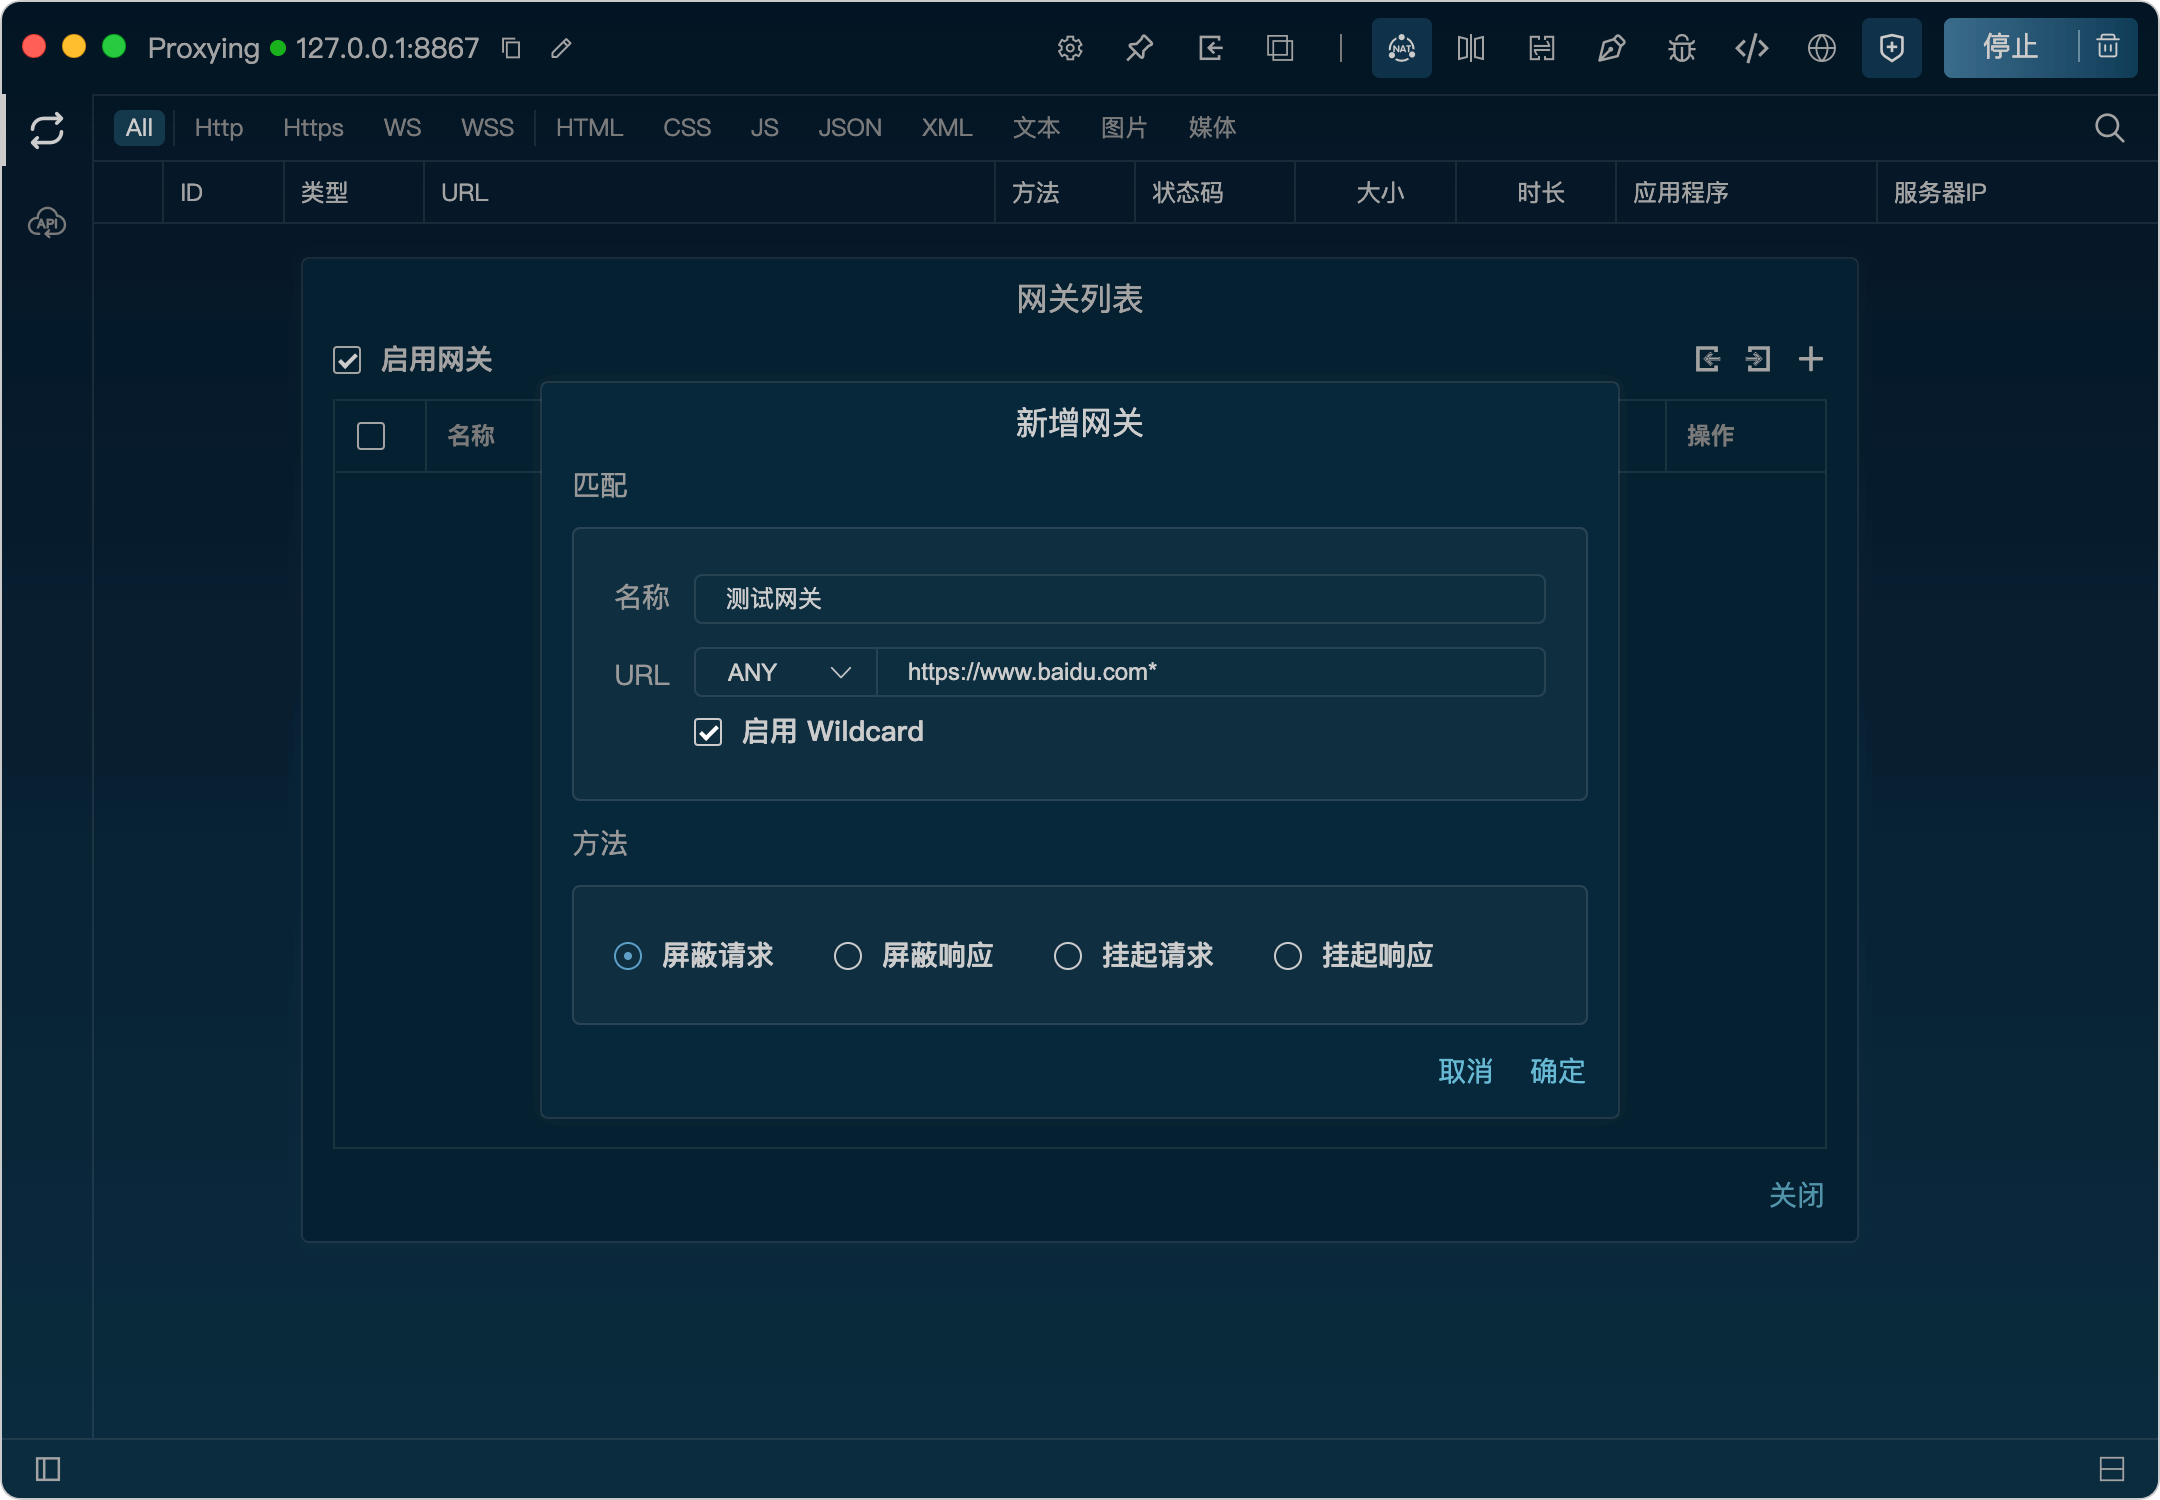Click 取消 to cancel the dialog
Viewport: 2160px width, 1500px height.
pyautogui.click(x=1465, y=1071)
